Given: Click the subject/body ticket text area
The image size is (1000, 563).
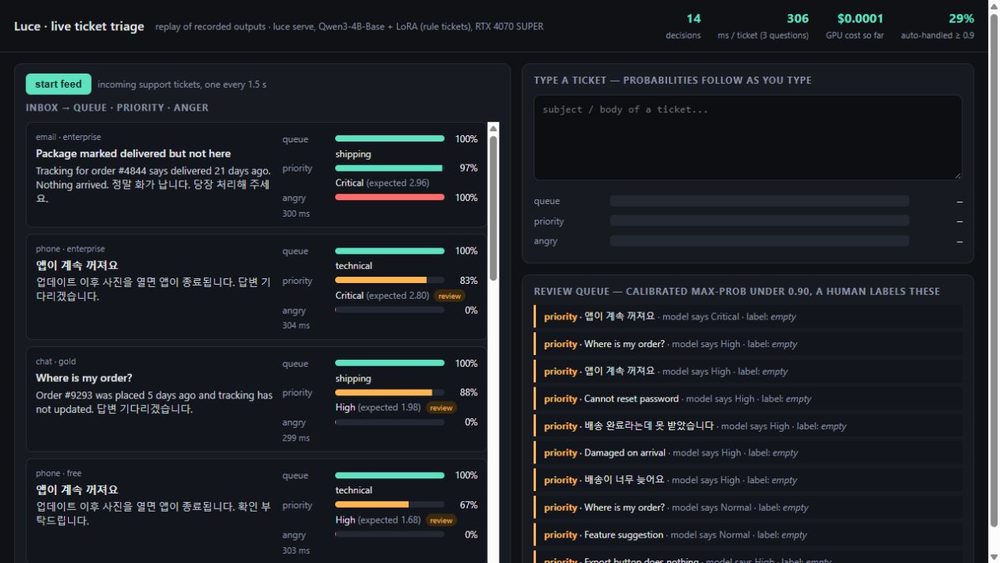Looking at the screenshot, I should click(x=747, y=137).
